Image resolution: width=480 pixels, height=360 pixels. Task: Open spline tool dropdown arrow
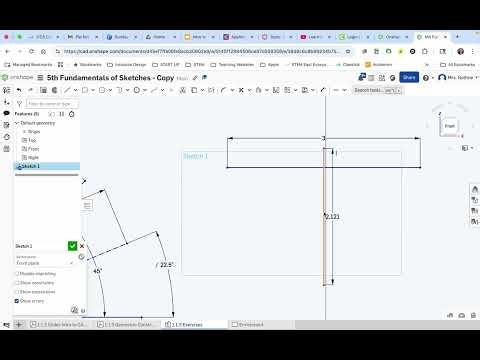click(162, 90)
